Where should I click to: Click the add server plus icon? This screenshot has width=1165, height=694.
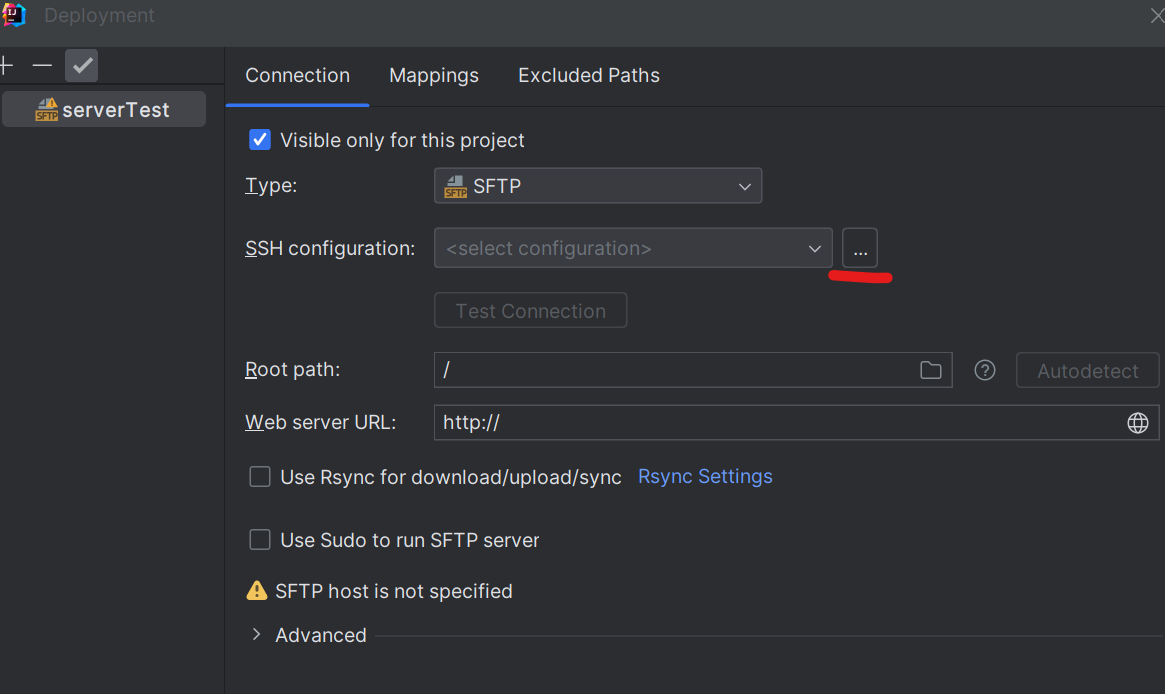(x=6, y=66)
